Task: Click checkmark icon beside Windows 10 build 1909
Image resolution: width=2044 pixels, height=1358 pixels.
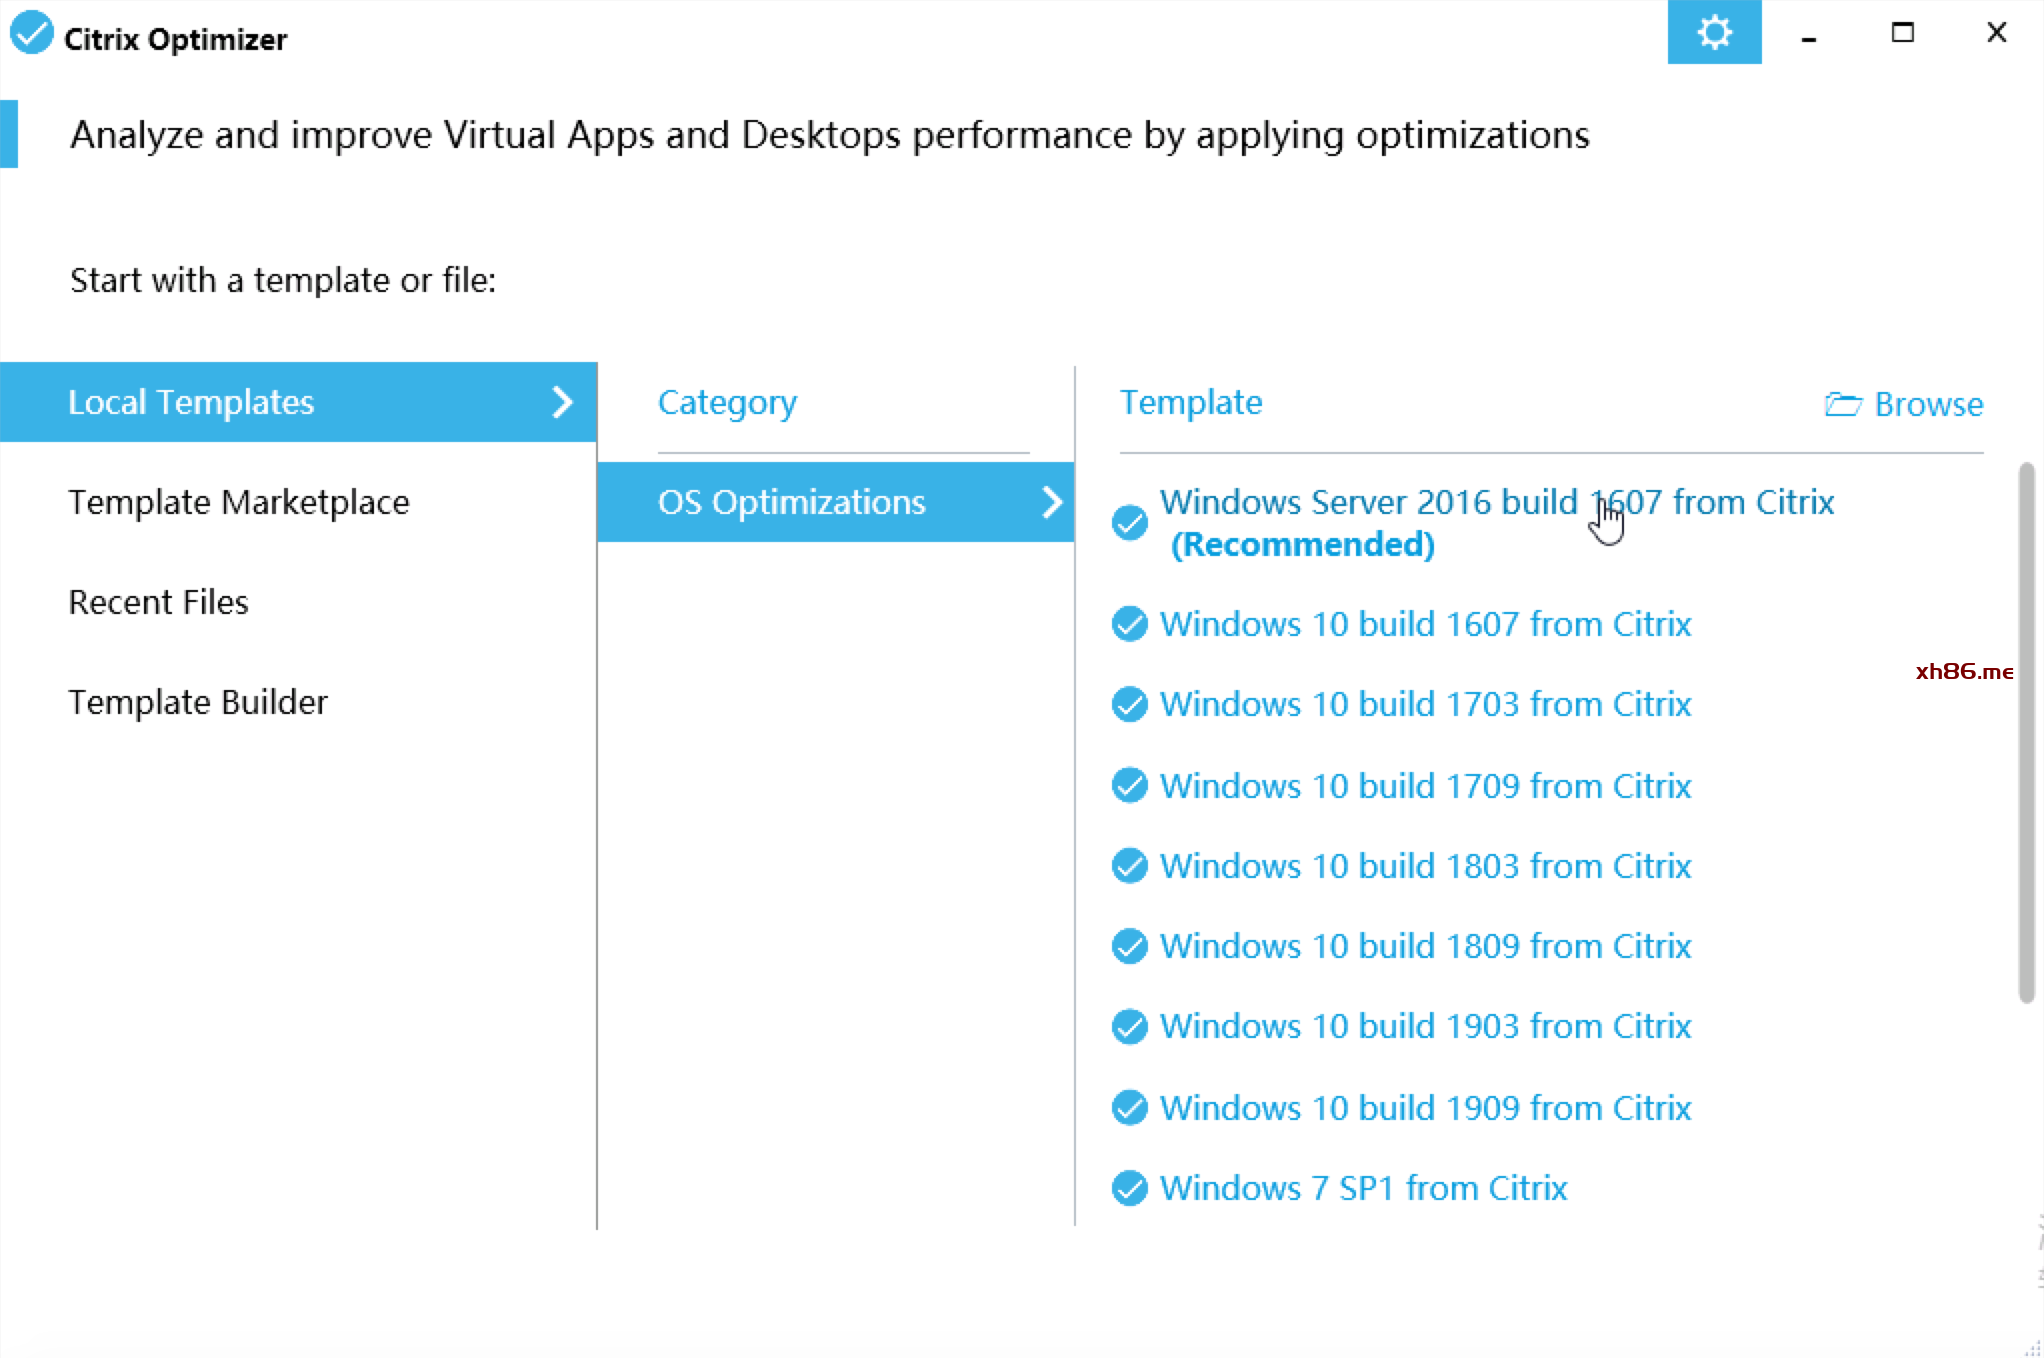Action: (1130, 1108)
